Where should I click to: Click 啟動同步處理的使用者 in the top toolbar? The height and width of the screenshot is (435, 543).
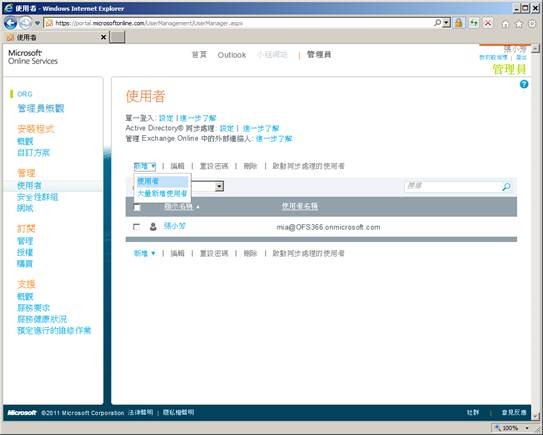[x=308, y=166]
